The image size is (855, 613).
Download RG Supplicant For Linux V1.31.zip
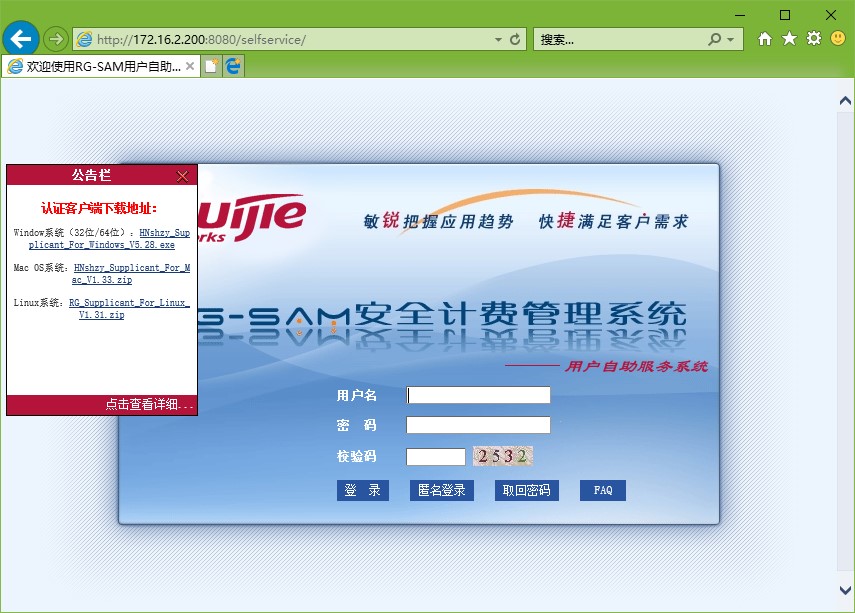pyautogui.click(x=129, y=309)
